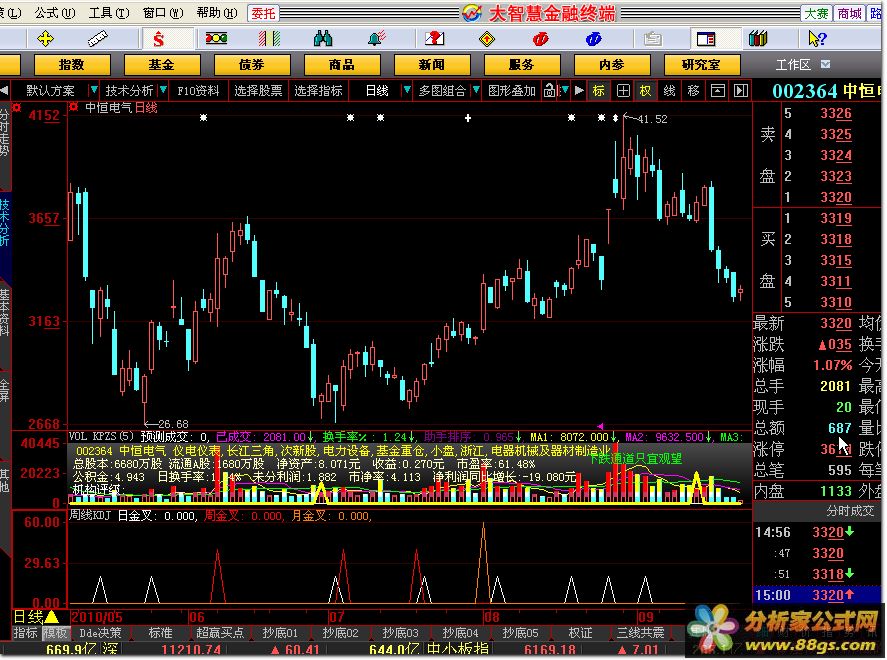887x660 pixels.
Task: Click the left scroll arrow before 默认方案
Action: pyautogui.click(x=5, y=90)
